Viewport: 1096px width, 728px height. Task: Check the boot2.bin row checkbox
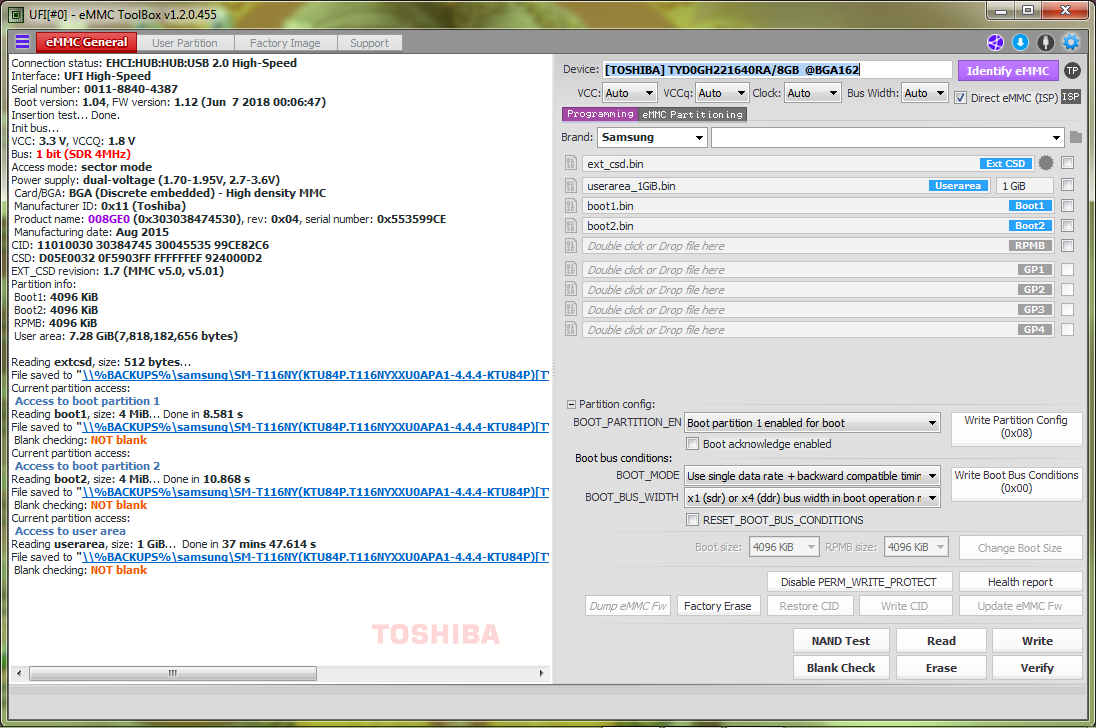tap(1067, 225)
